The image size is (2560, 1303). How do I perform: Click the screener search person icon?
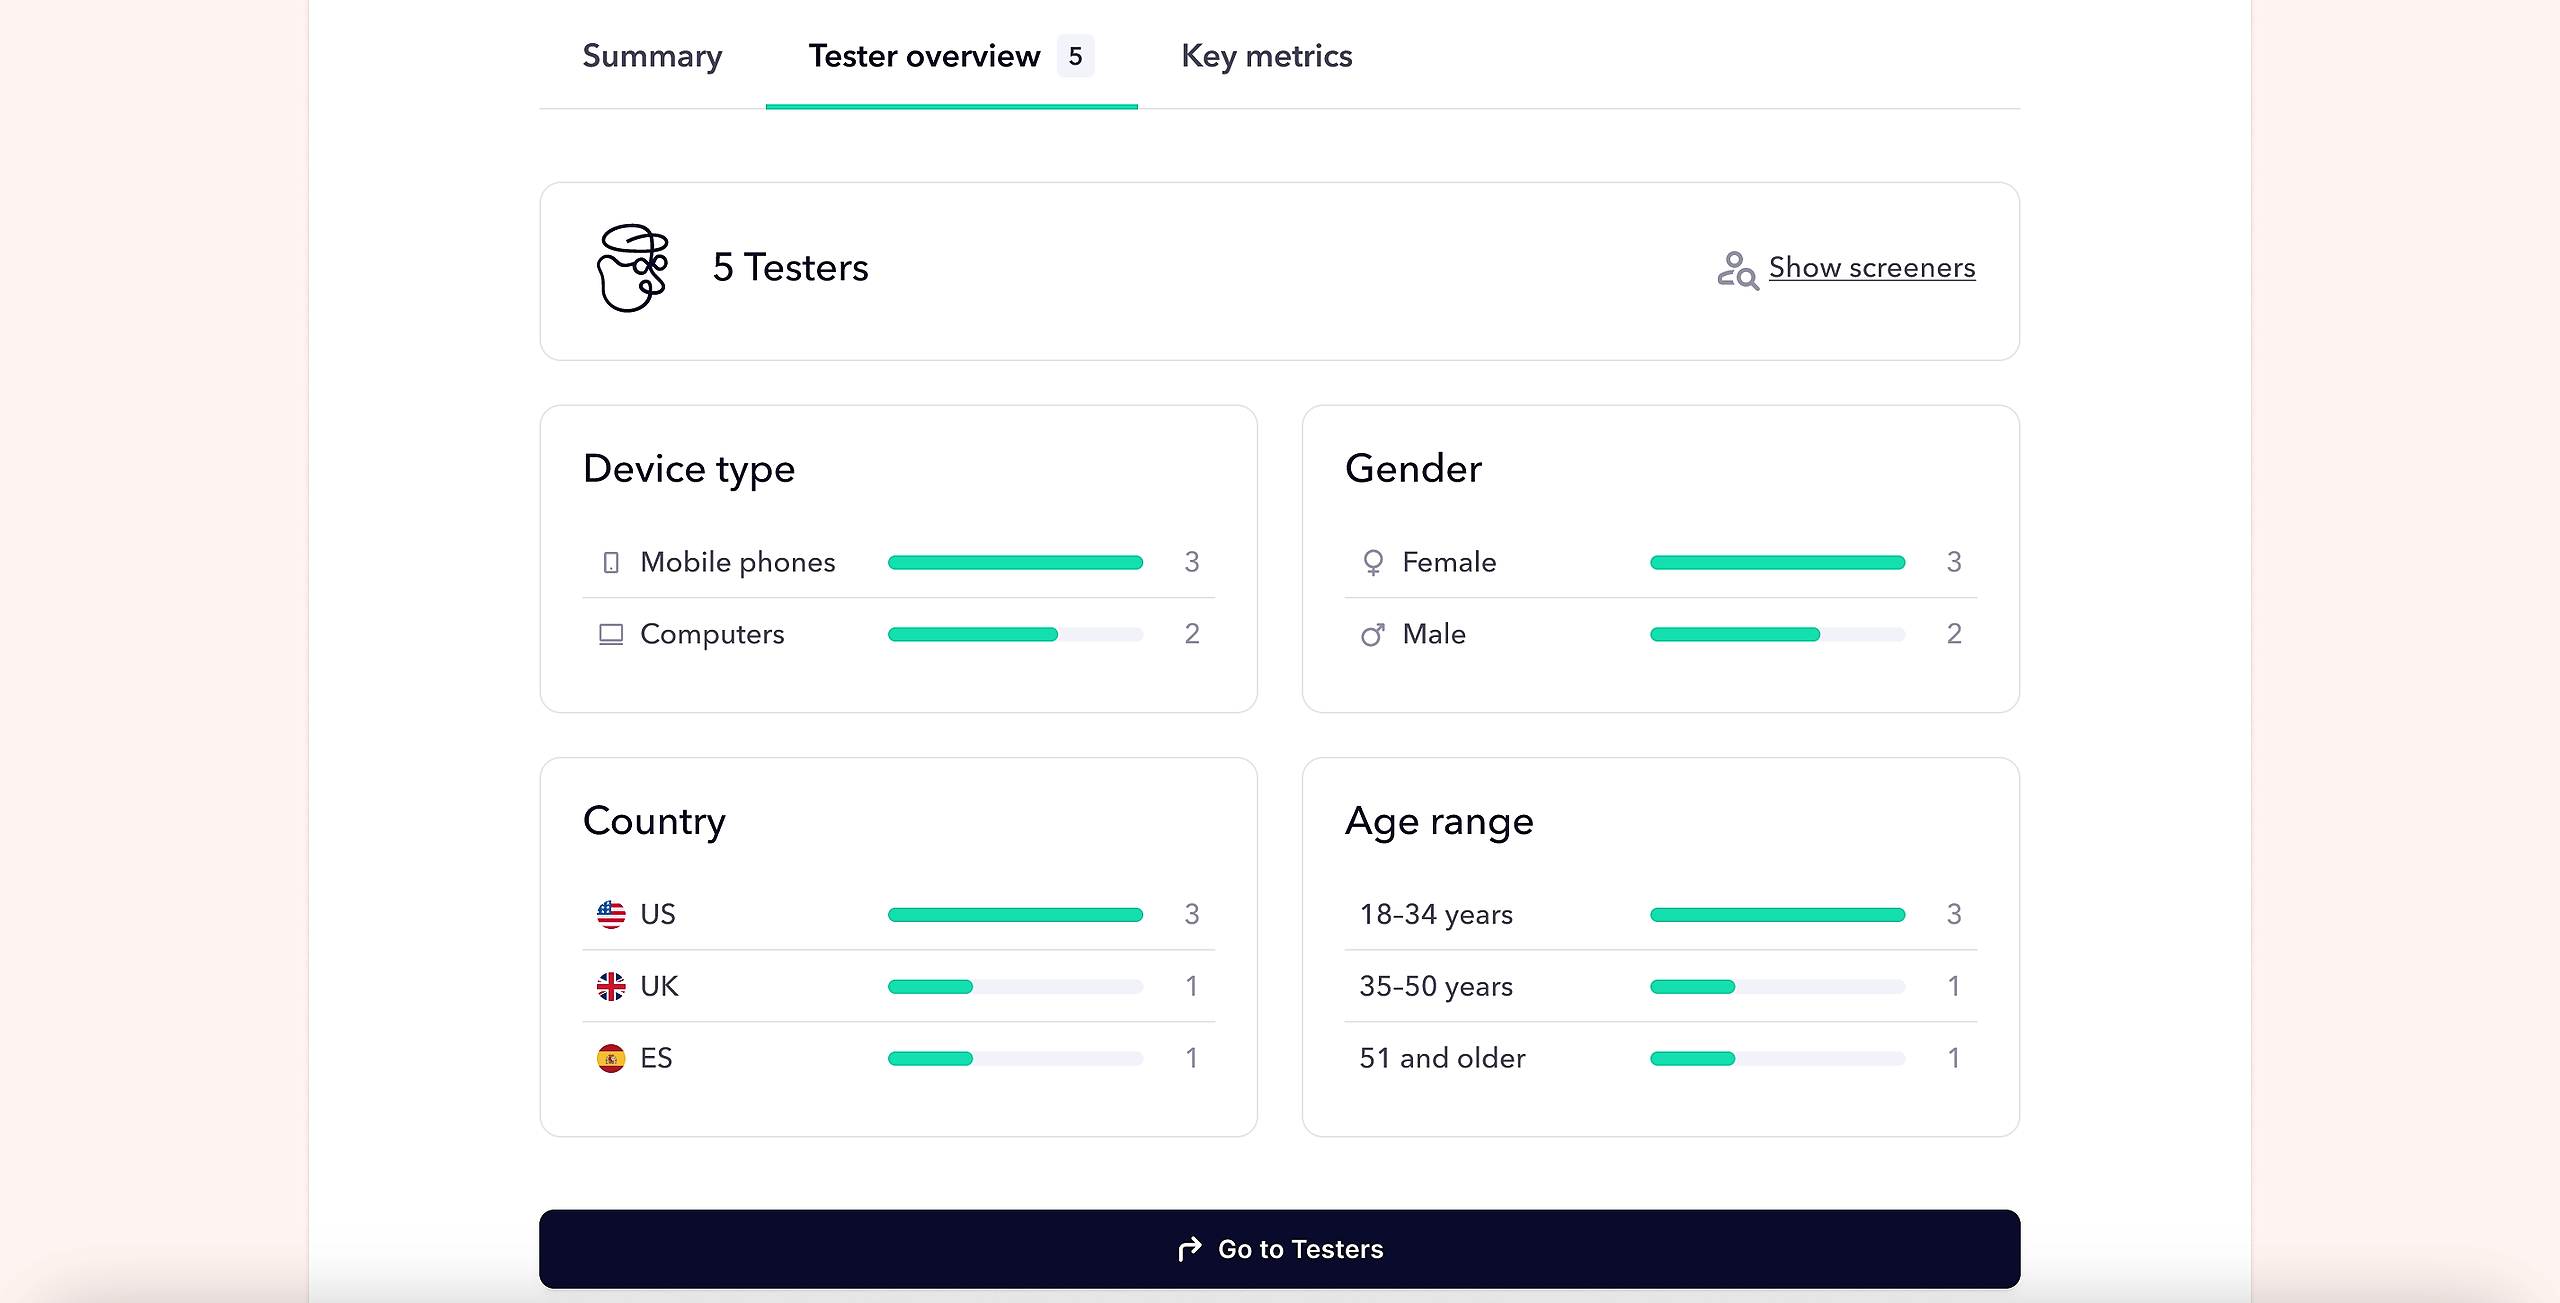pos(1737,270)
